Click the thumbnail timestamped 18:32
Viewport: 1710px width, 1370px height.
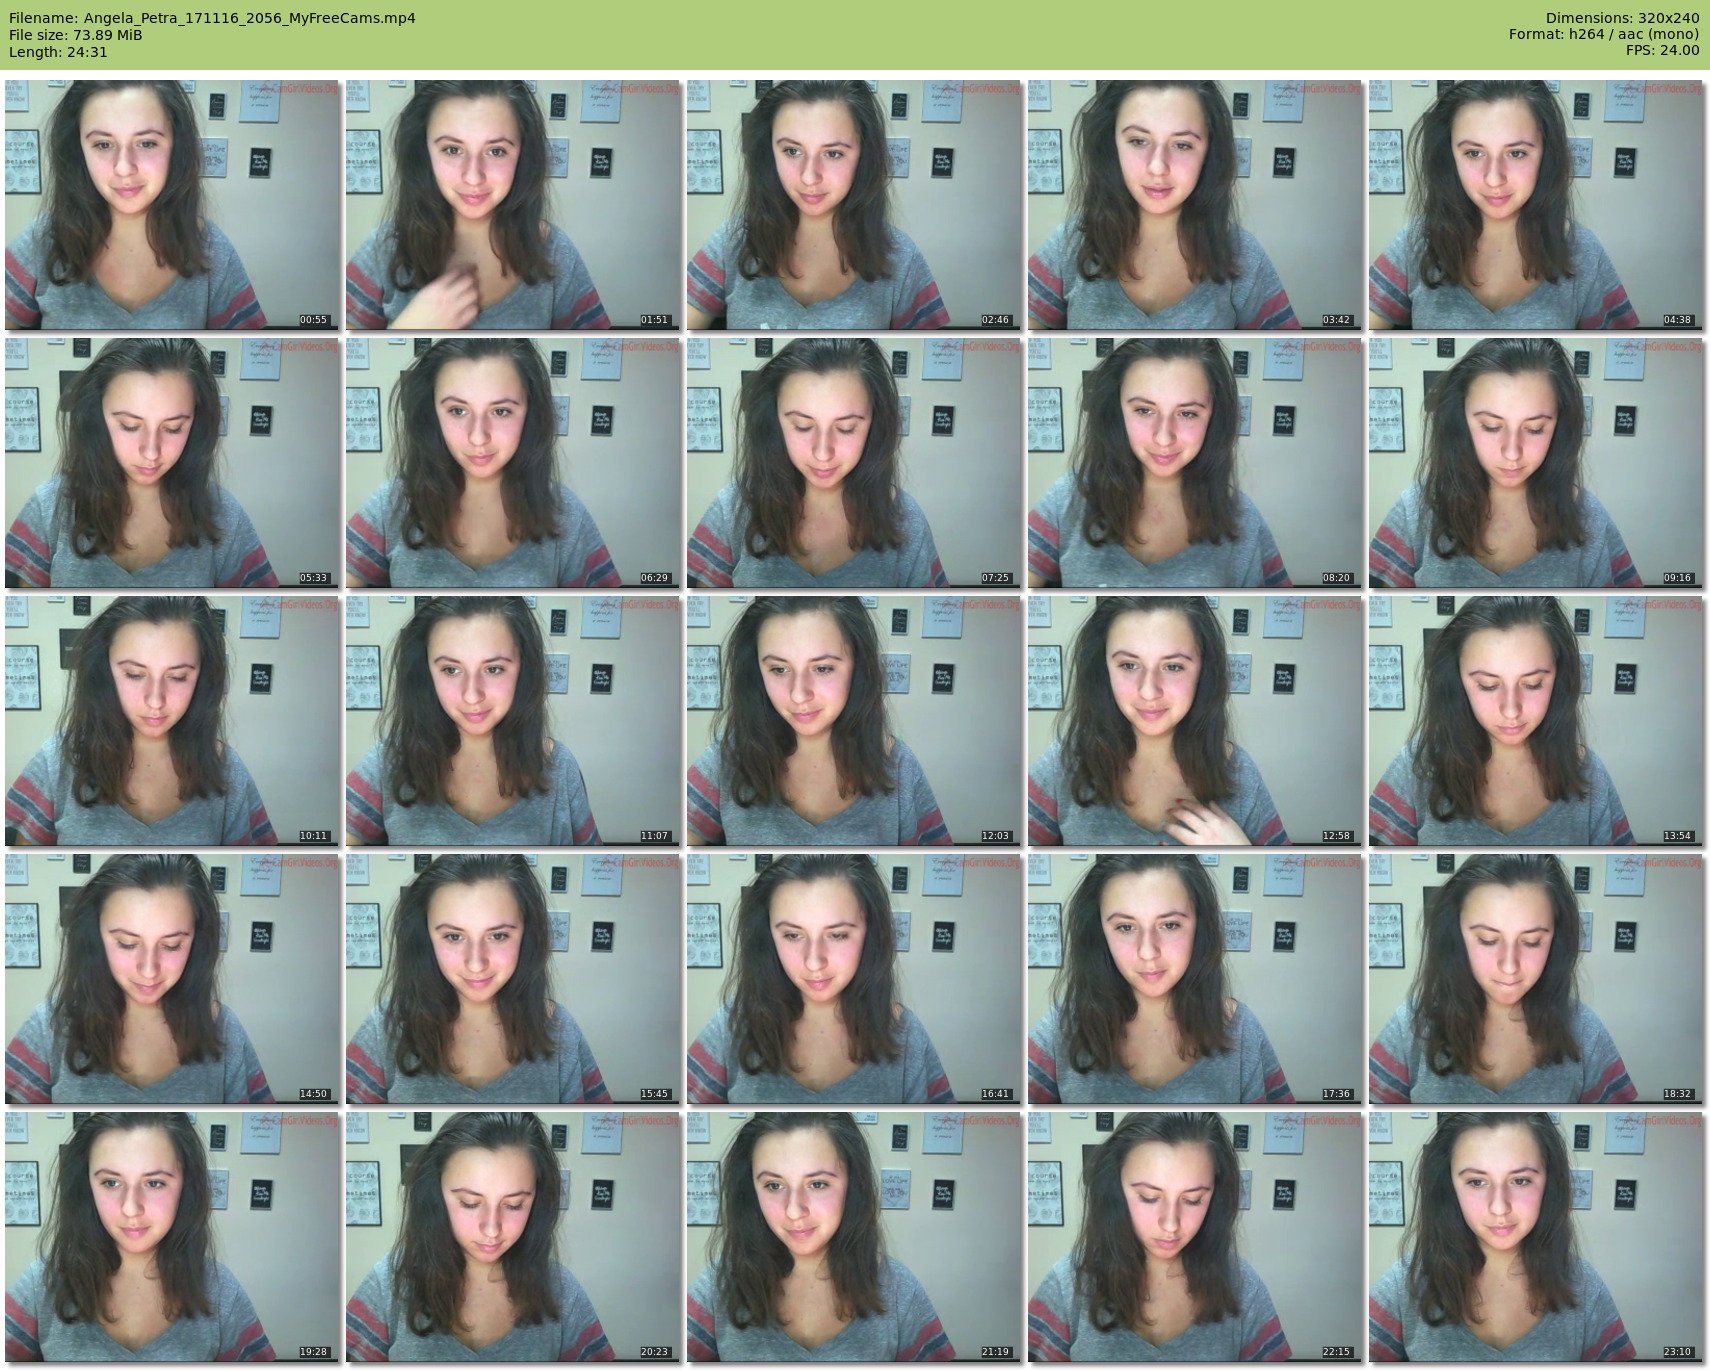tap(1535, 979)
